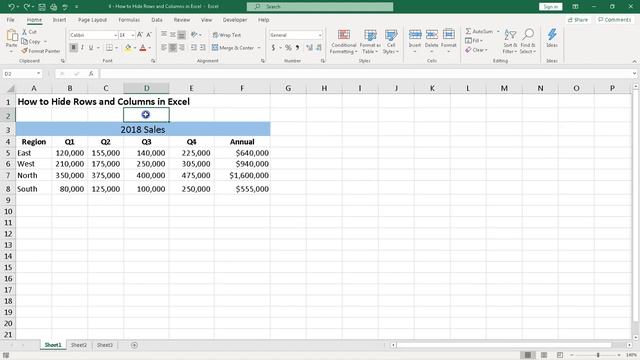Open the fill color dropdown arrow
The height and width of the screenshot is (360, 640).
(x=134, y=48)
